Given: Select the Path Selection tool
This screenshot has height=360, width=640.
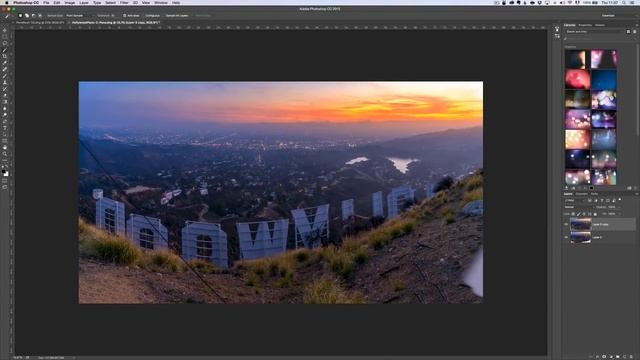Looking at the screenshot, I should (5, 135).
